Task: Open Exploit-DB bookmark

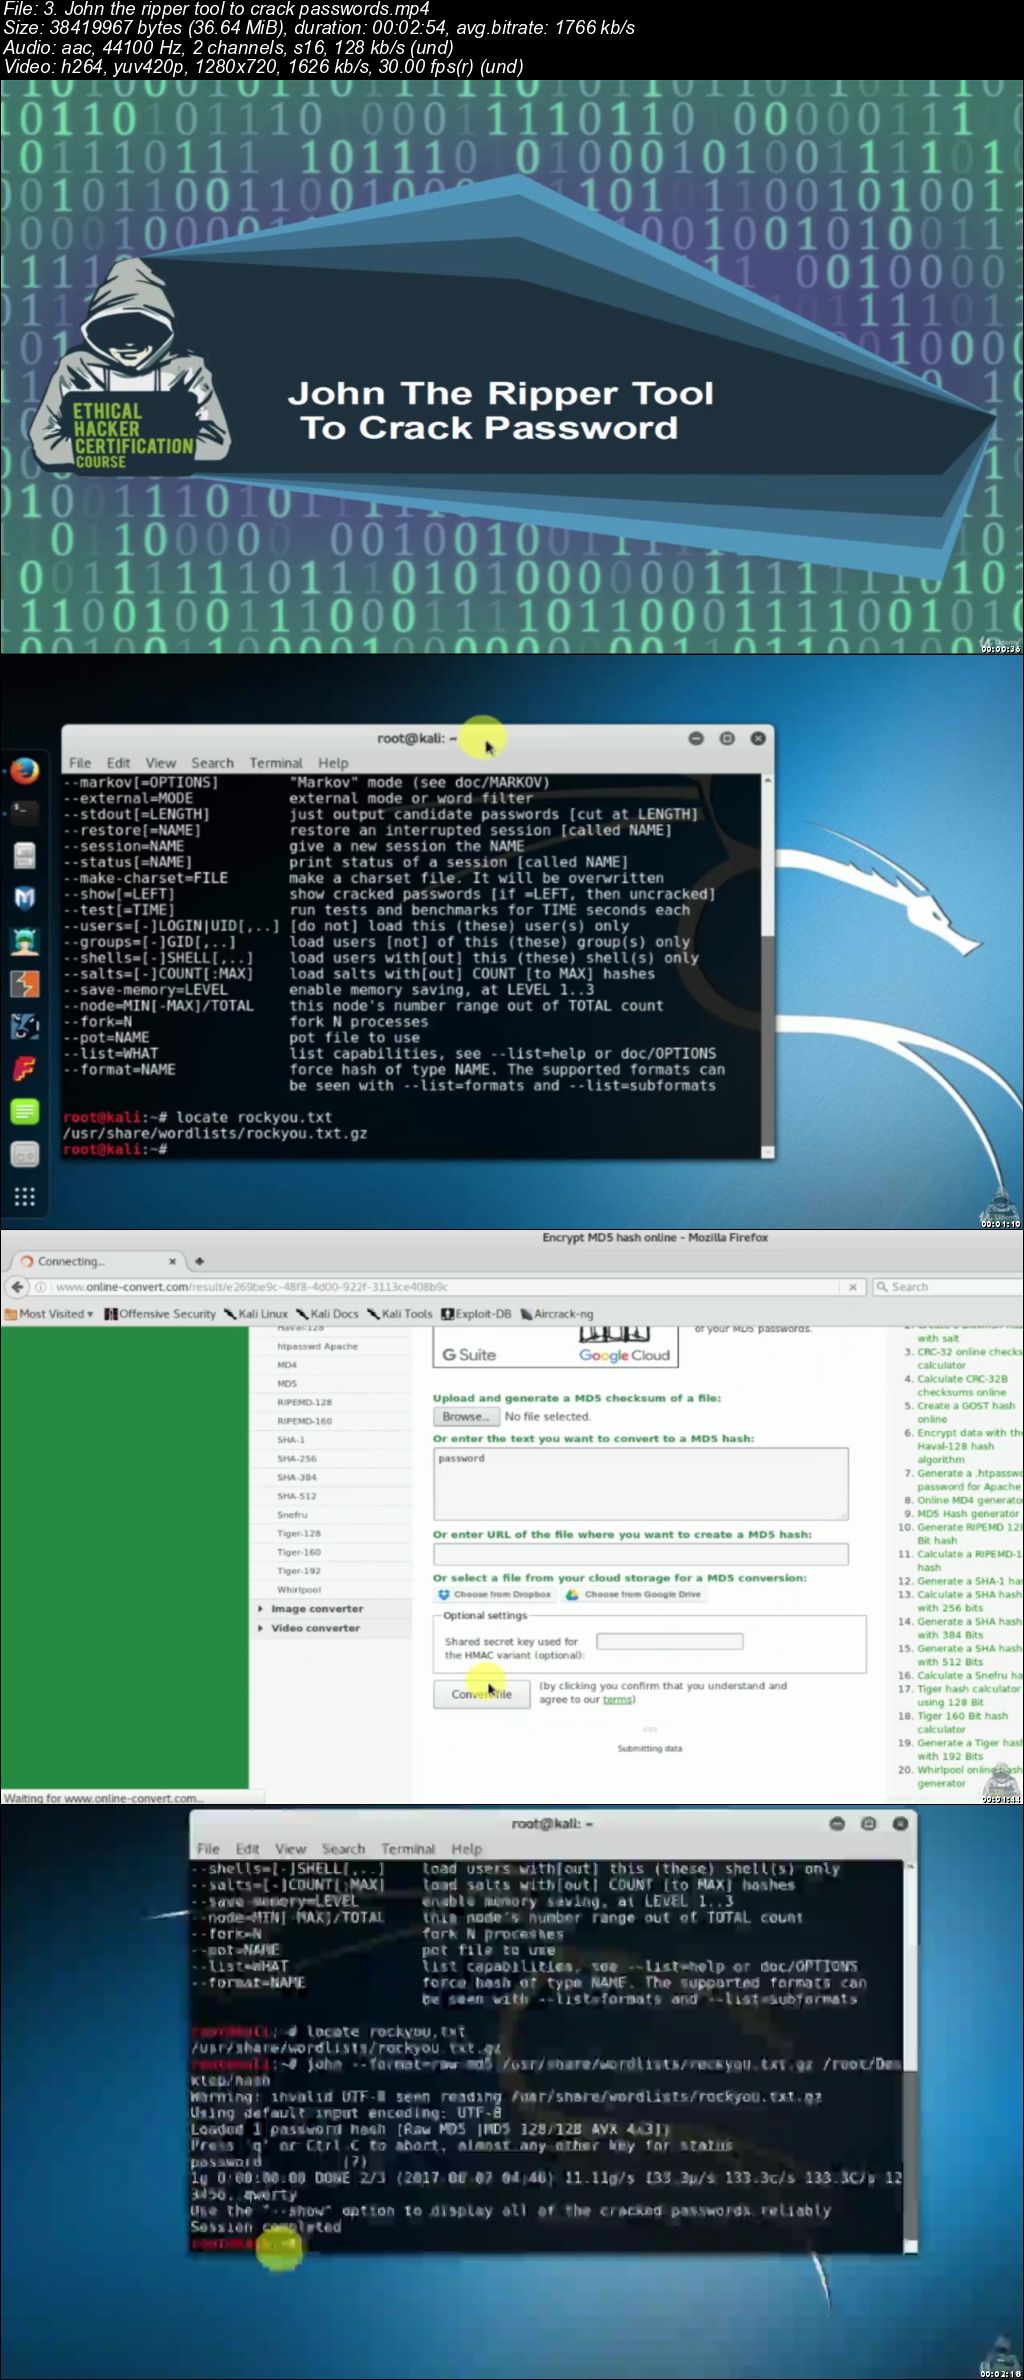Action: (477, 1313)
